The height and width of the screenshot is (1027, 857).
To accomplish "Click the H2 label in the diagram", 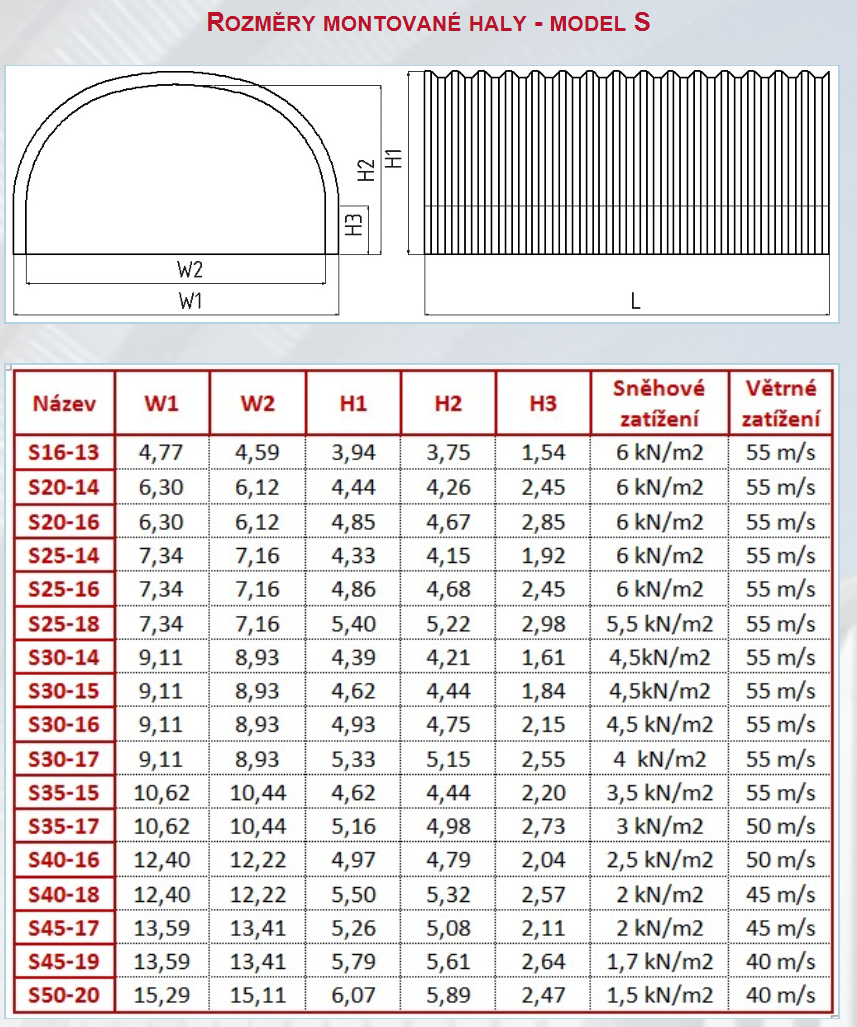I will coord(366,170).
